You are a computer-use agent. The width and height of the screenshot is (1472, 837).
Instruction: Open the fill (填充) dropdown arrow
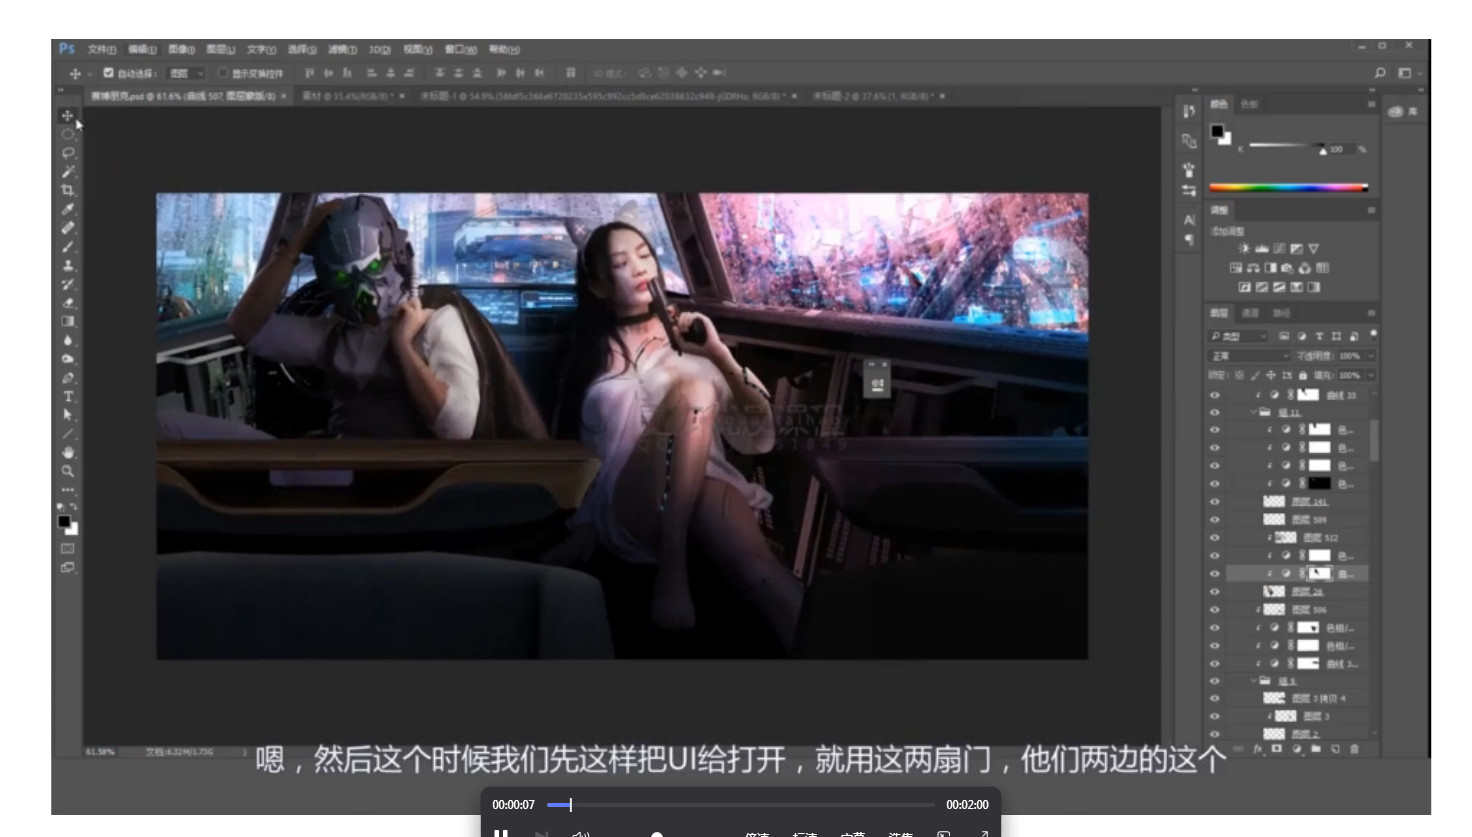1371,375
